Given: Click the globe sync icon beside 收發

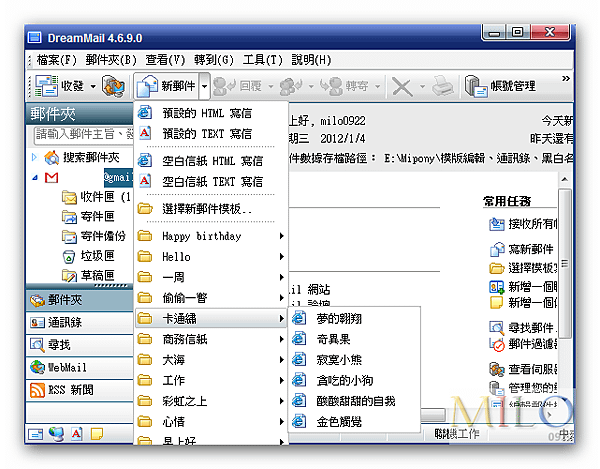Looking at the screenshot, I should pos(113,86).
